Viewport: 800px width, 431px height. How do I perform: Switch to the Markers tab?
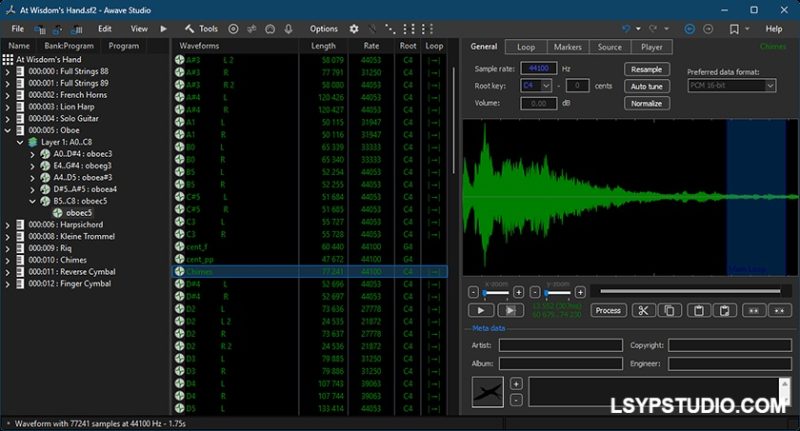coord(568,47)
